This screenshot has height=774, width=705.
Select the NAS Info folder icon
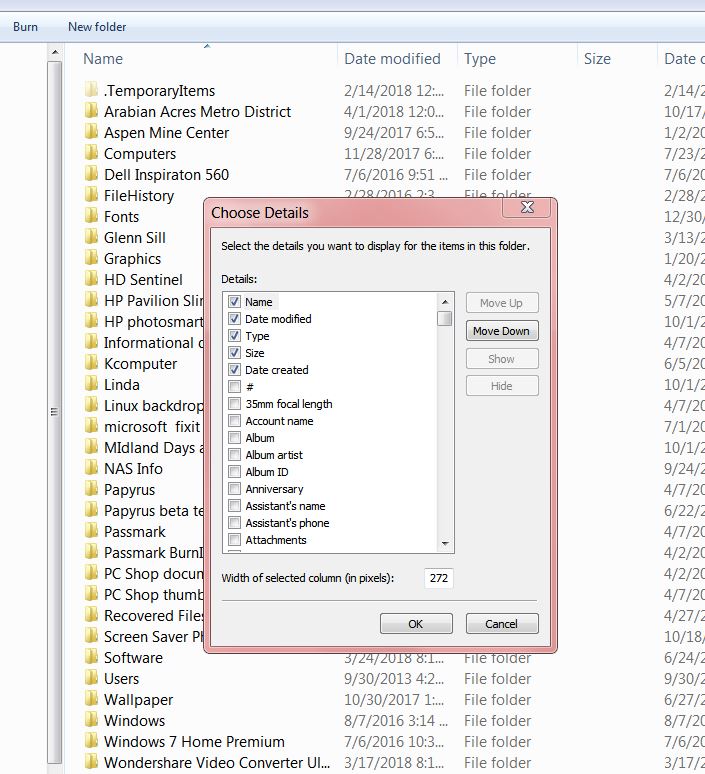click(91, 468)
